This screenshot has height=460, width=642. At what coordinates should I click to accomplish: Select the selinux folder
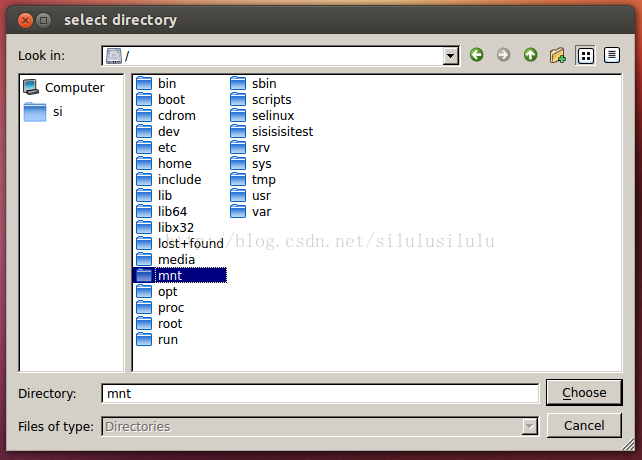(272, 115)
